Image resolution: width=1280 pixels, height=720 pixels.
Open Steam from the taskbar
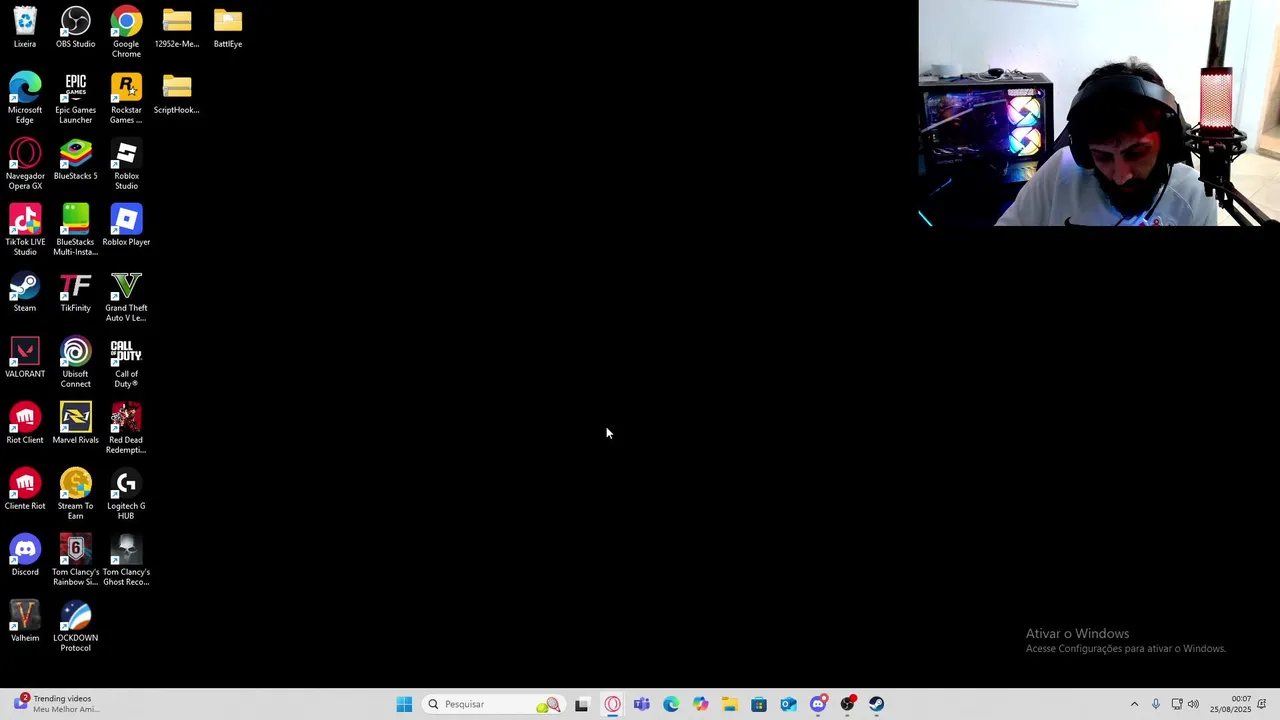coord(877,704)
